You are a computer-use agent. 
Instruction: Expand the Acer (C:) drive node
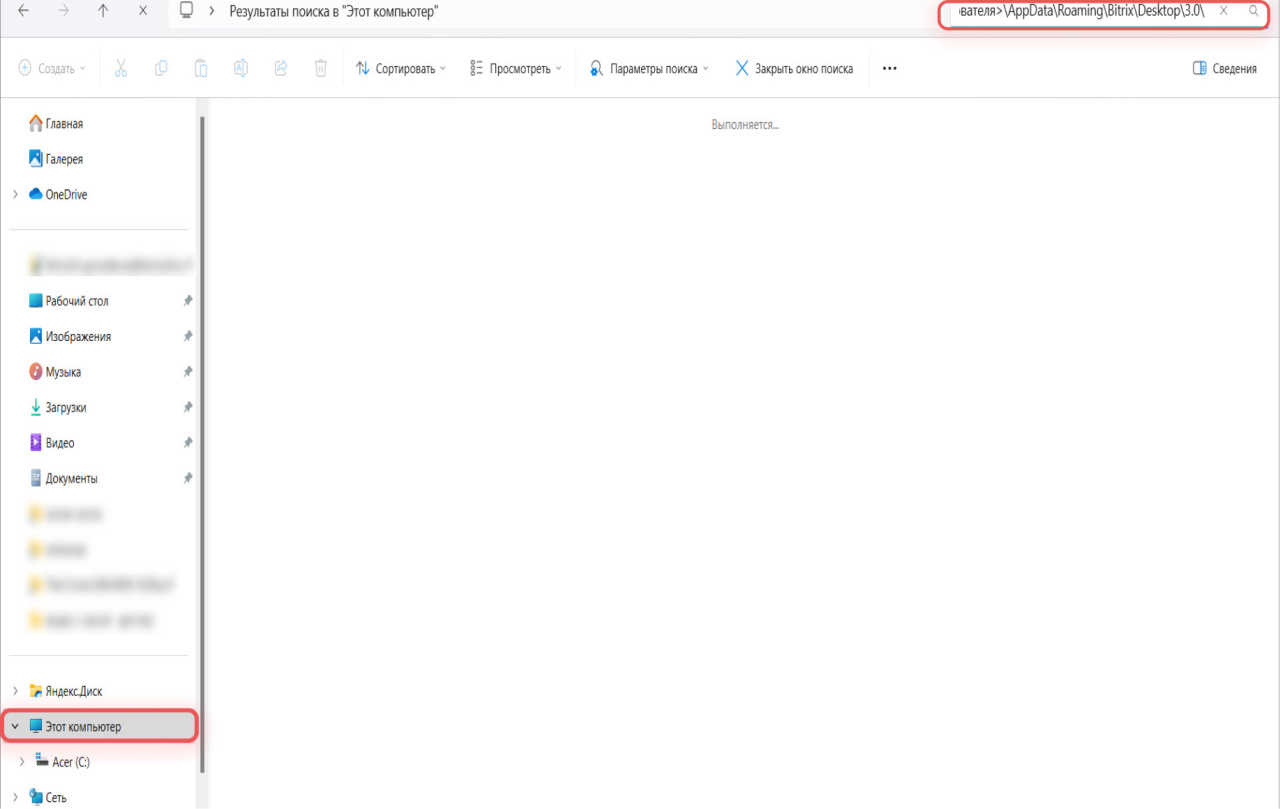[23, 762]
